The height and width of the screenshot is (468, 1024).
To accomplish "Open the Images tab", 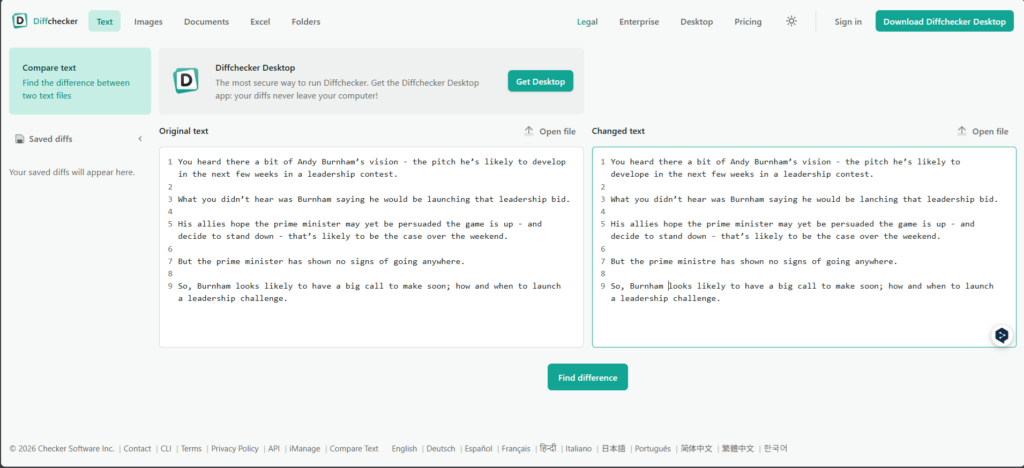I will (148, 22).
